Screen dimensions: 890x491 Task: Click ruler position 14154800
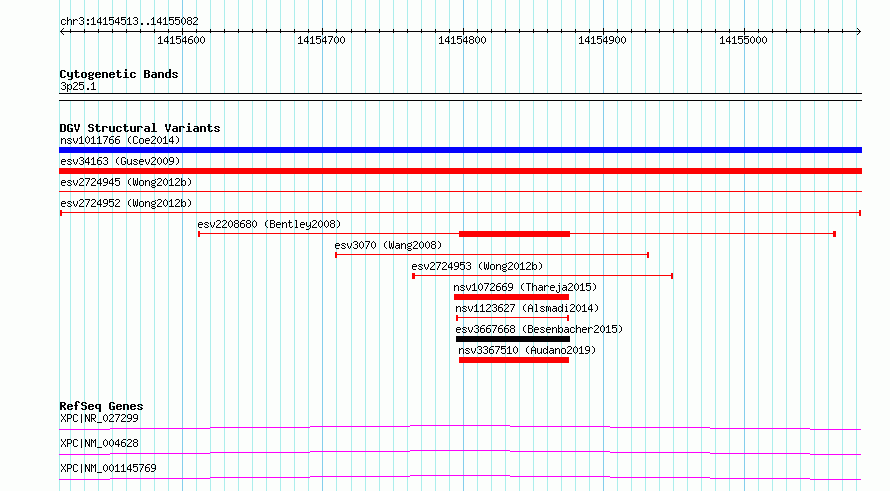(462, 40)
